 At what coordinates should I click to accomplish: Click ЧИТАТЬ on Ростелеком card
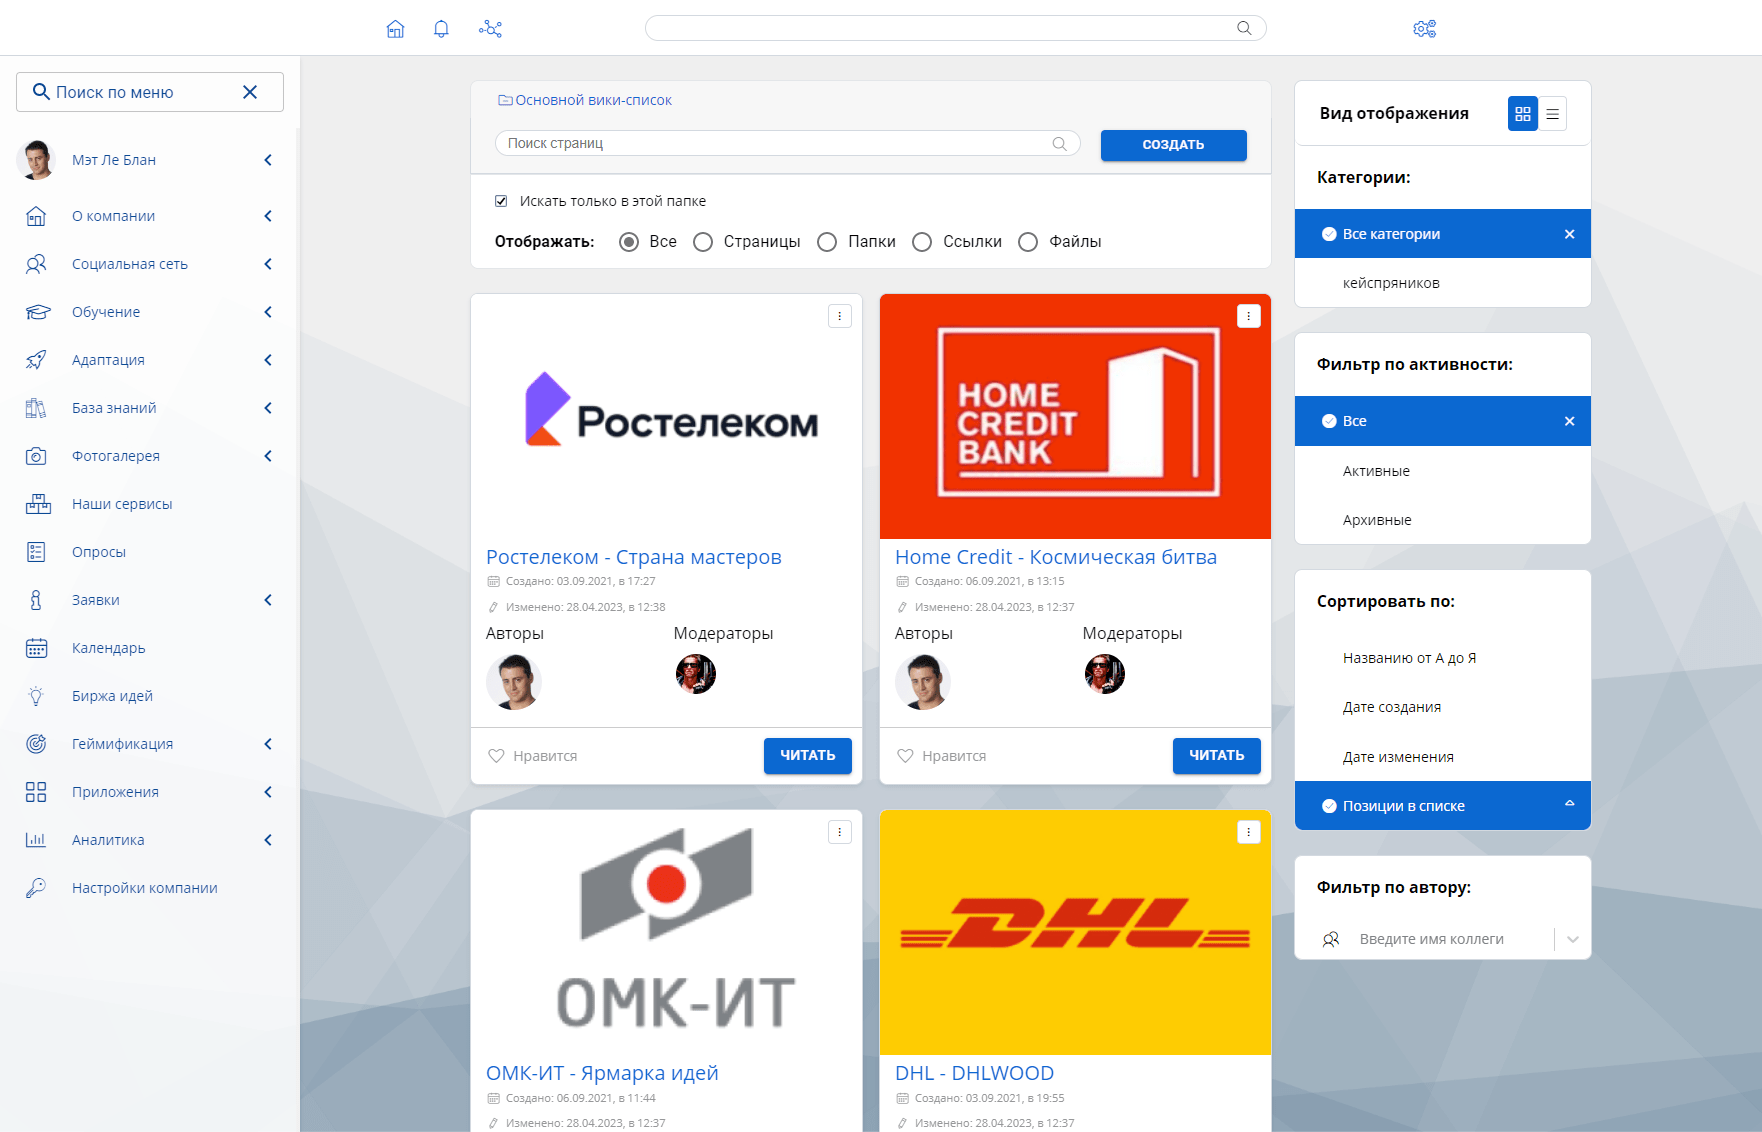click(807, 756)
